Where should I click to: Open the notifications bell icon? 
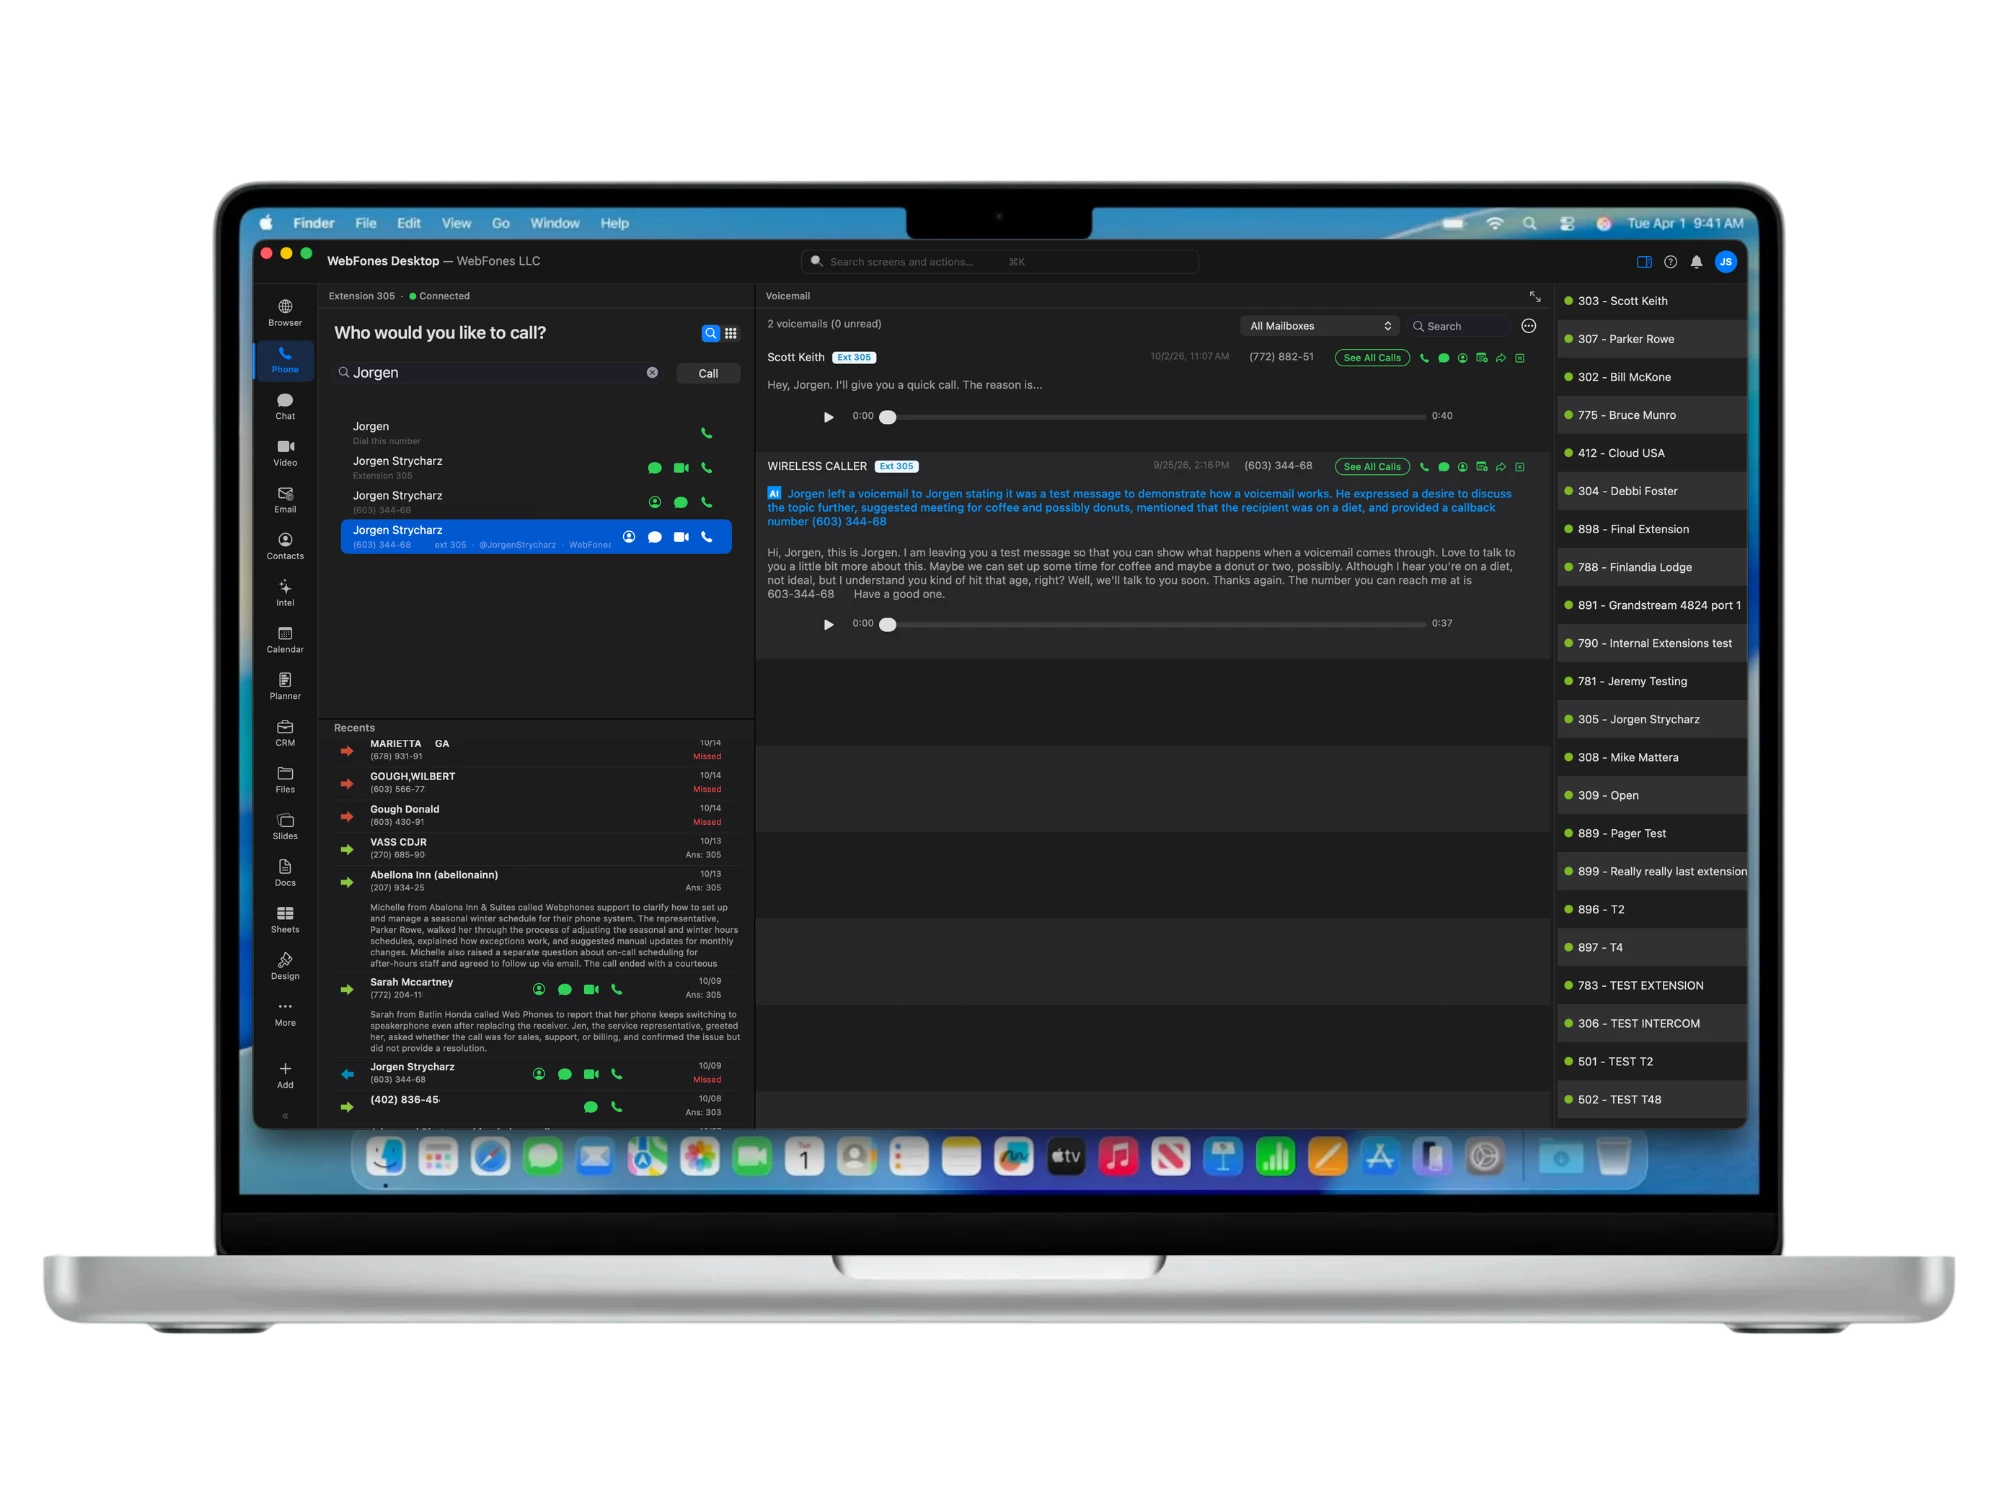click(1696, 262)
